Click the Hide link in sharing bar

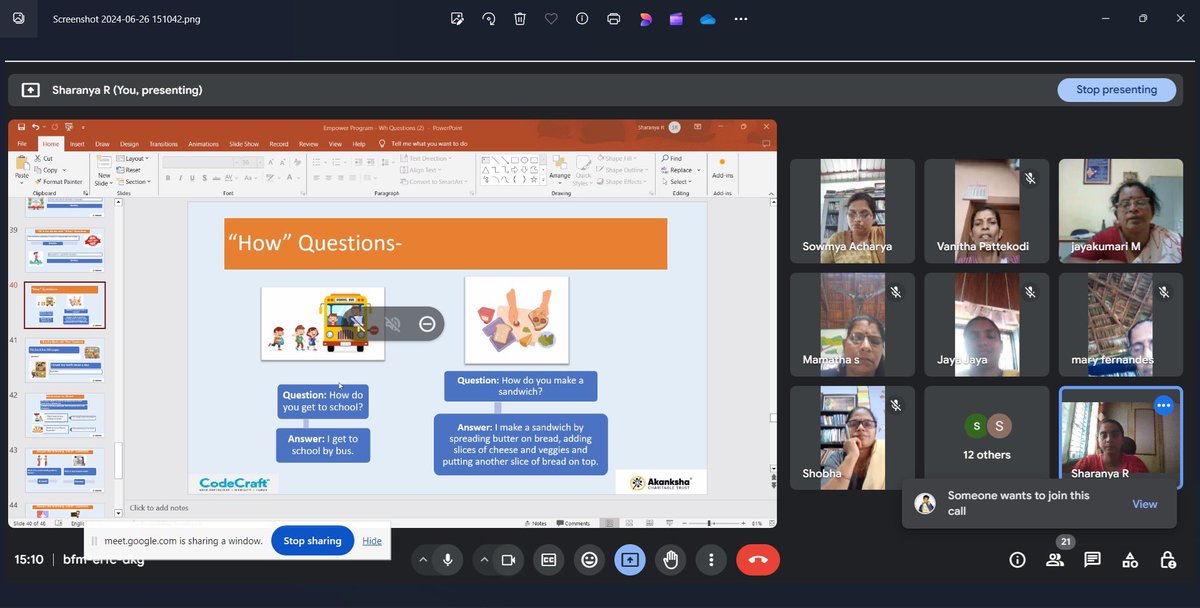click(x=372, y=541)
